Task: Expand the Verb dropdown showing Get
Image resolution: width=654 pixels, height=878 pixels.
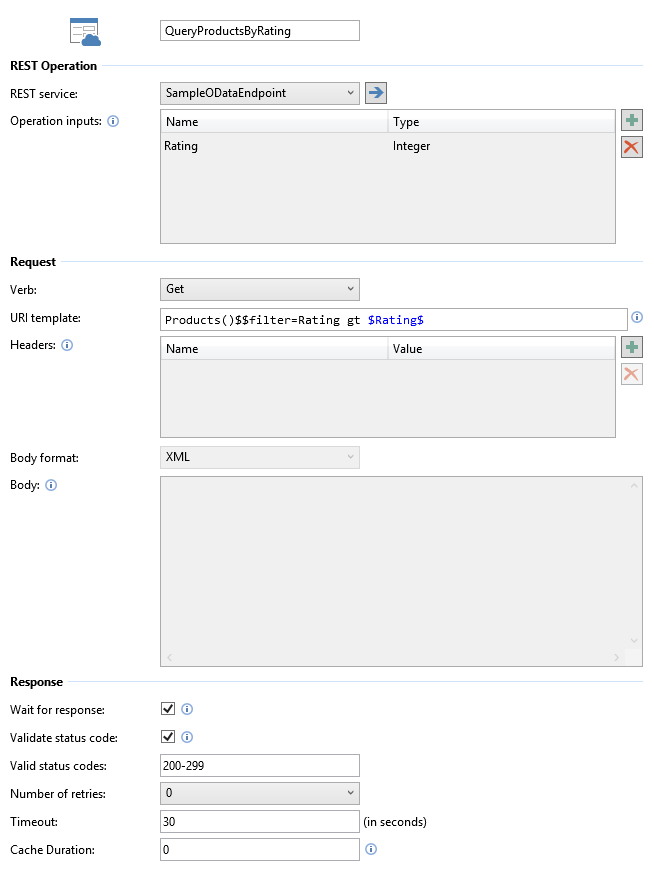Action: 259,289
